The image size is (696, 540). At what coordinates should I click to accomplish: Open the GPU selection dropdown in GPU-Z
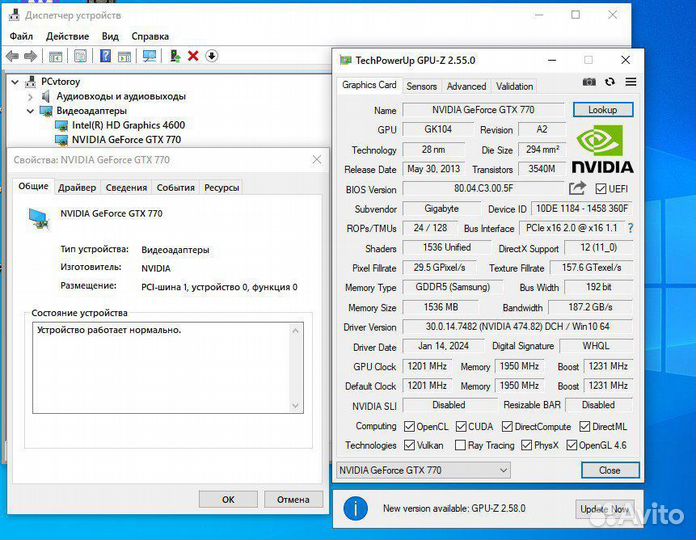423,470
